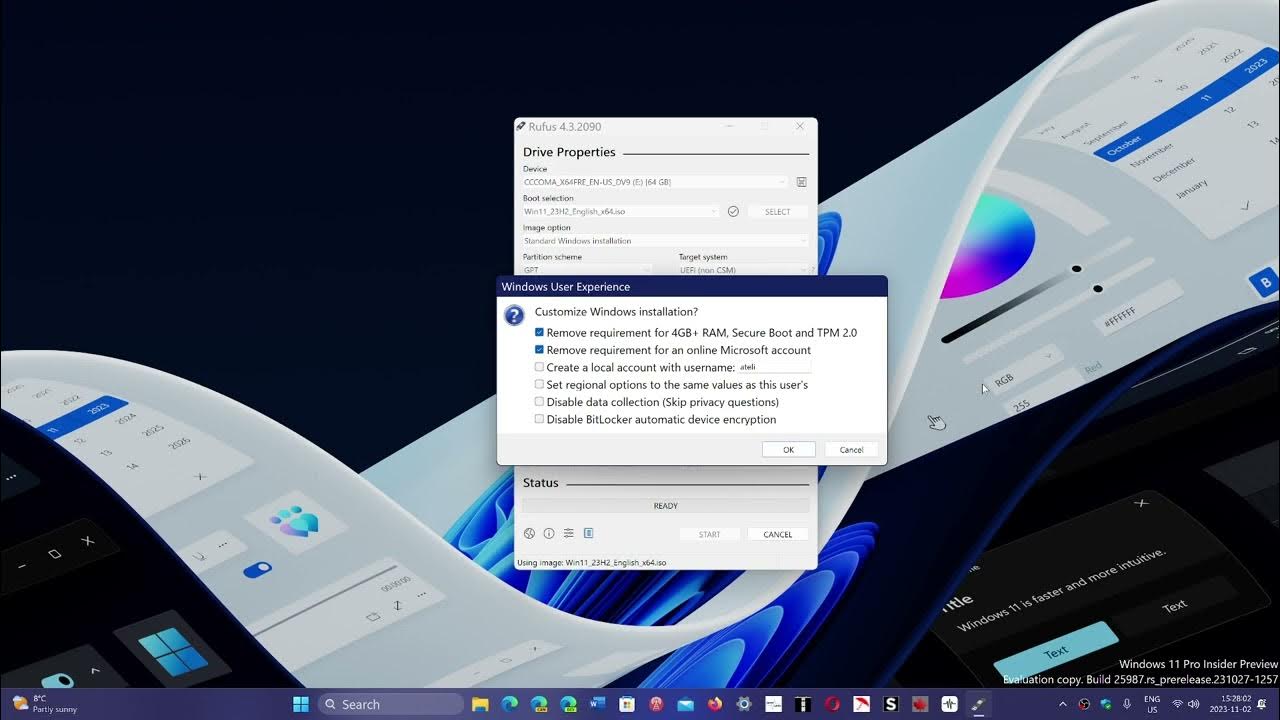1280x720 pixels.
Task: Click Drive Properties heading in Rufus
Action: pyautogui.click(x=569, y=152)
